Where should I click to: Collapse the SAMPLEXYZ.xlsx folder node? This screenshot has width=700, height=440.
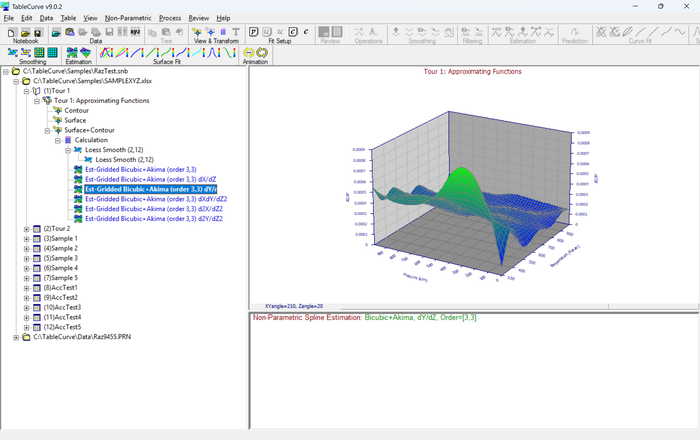click(16, 81)
